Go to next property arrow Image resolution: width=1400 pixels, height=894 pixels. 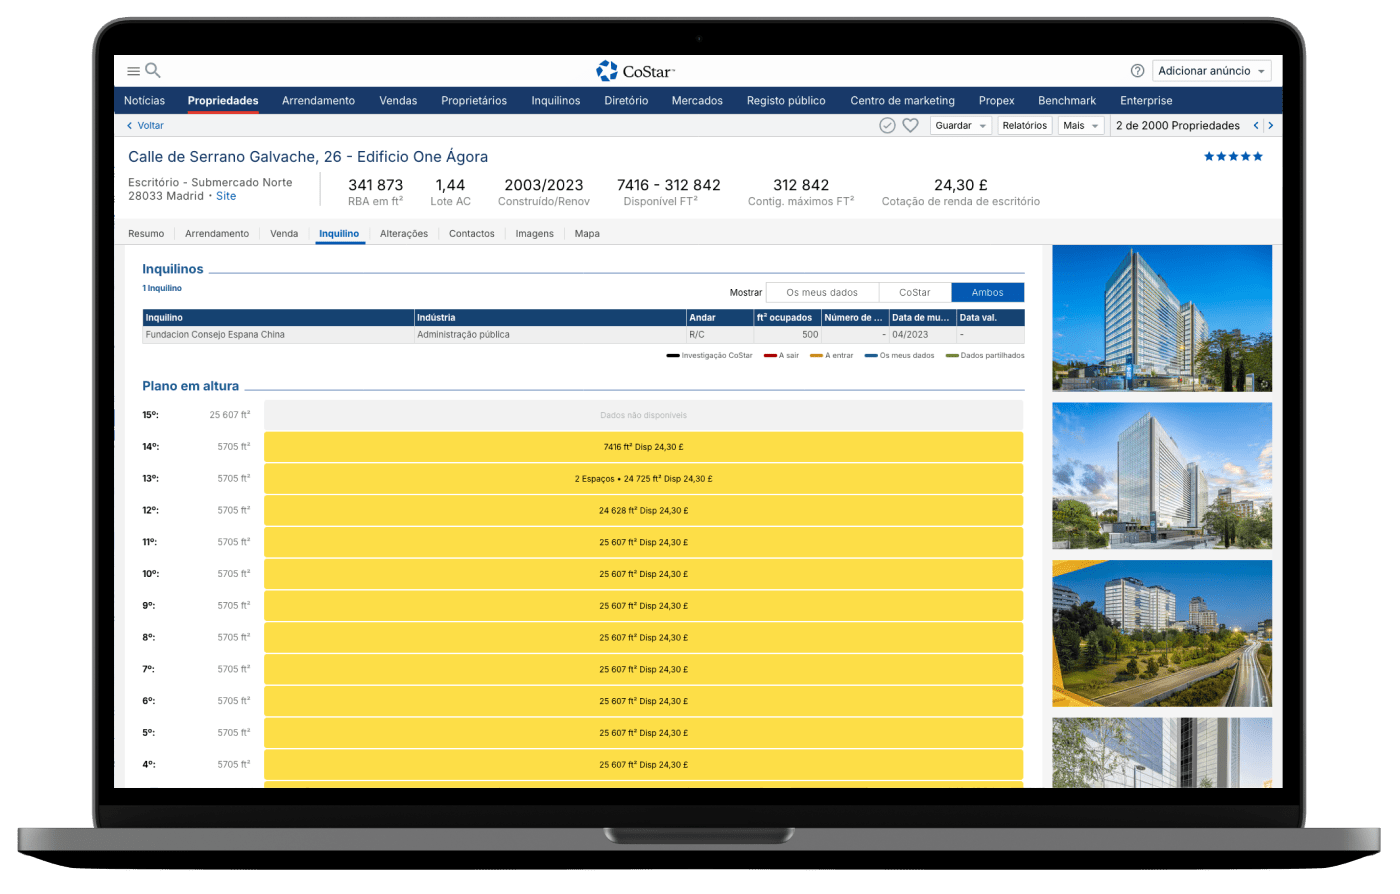1271,126
